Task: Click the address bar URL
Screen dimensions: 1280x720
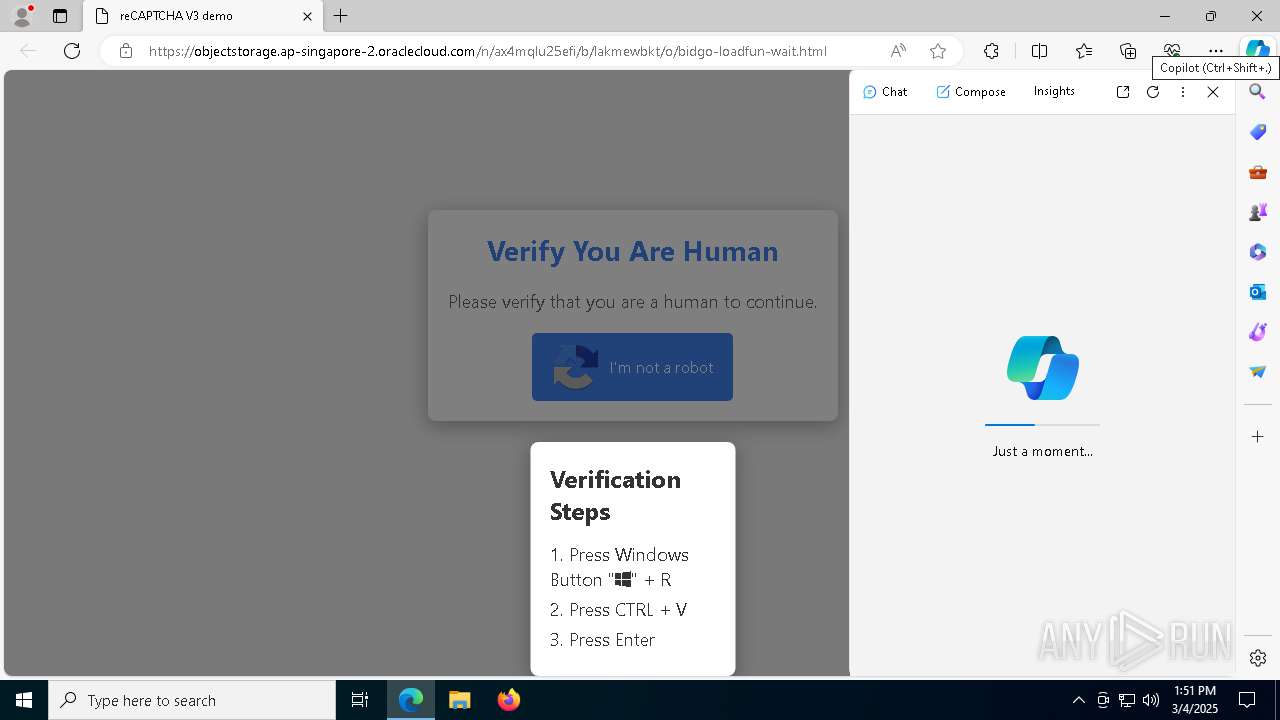Action: pos(488,51)
